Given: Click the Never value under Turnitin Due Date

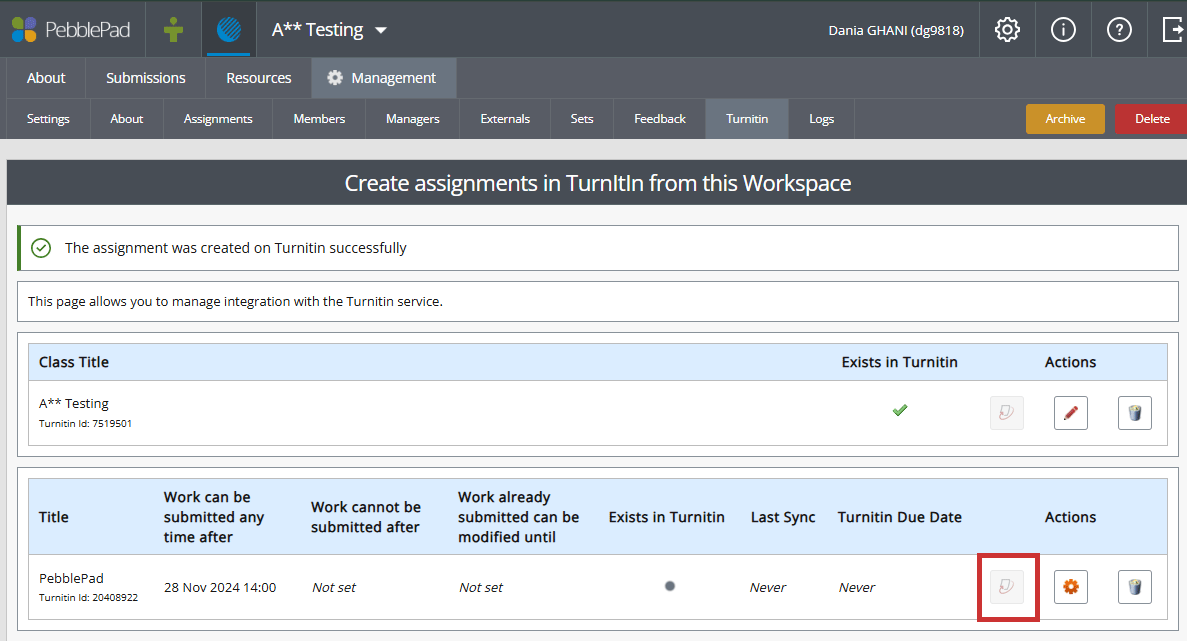Looking at the screenshot, I should coord(857,587).
